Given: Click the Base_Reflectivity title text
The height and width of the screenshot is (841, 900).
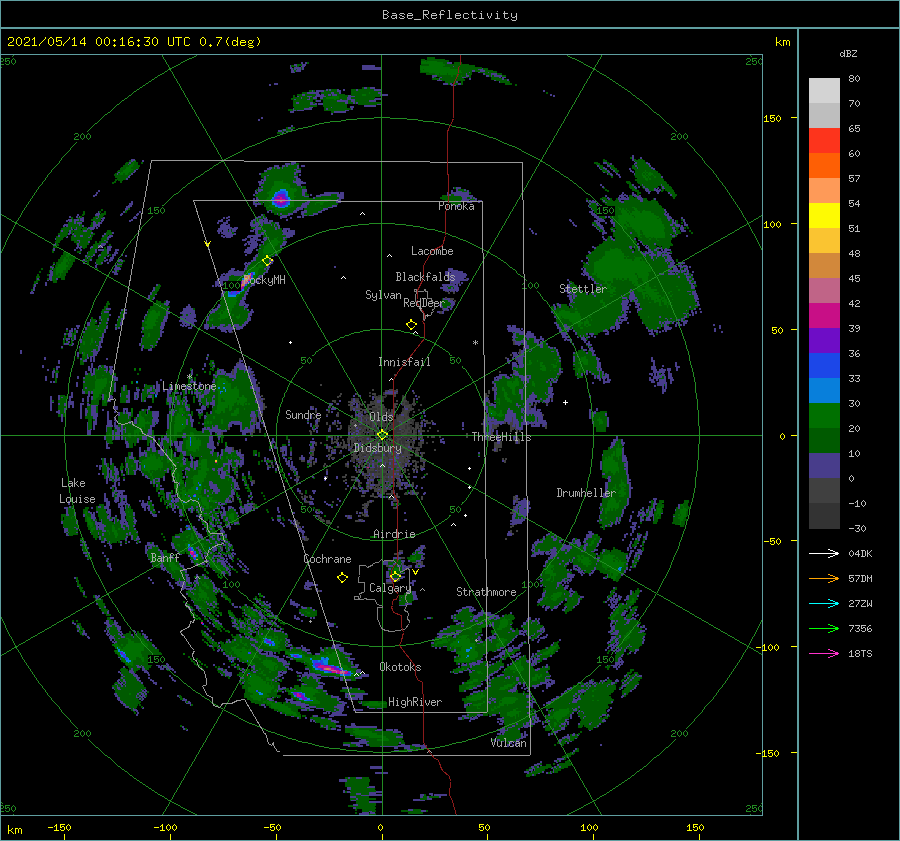Looking at the screenshot, I should pos(449,15).
